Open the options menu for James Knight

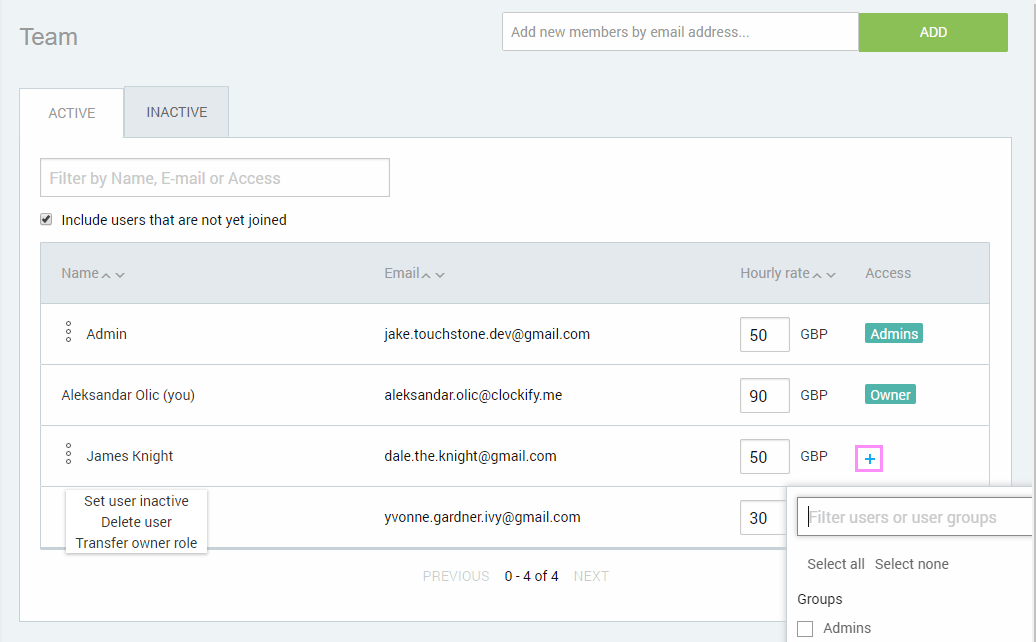pyautogui.click(x=68, y=454)
